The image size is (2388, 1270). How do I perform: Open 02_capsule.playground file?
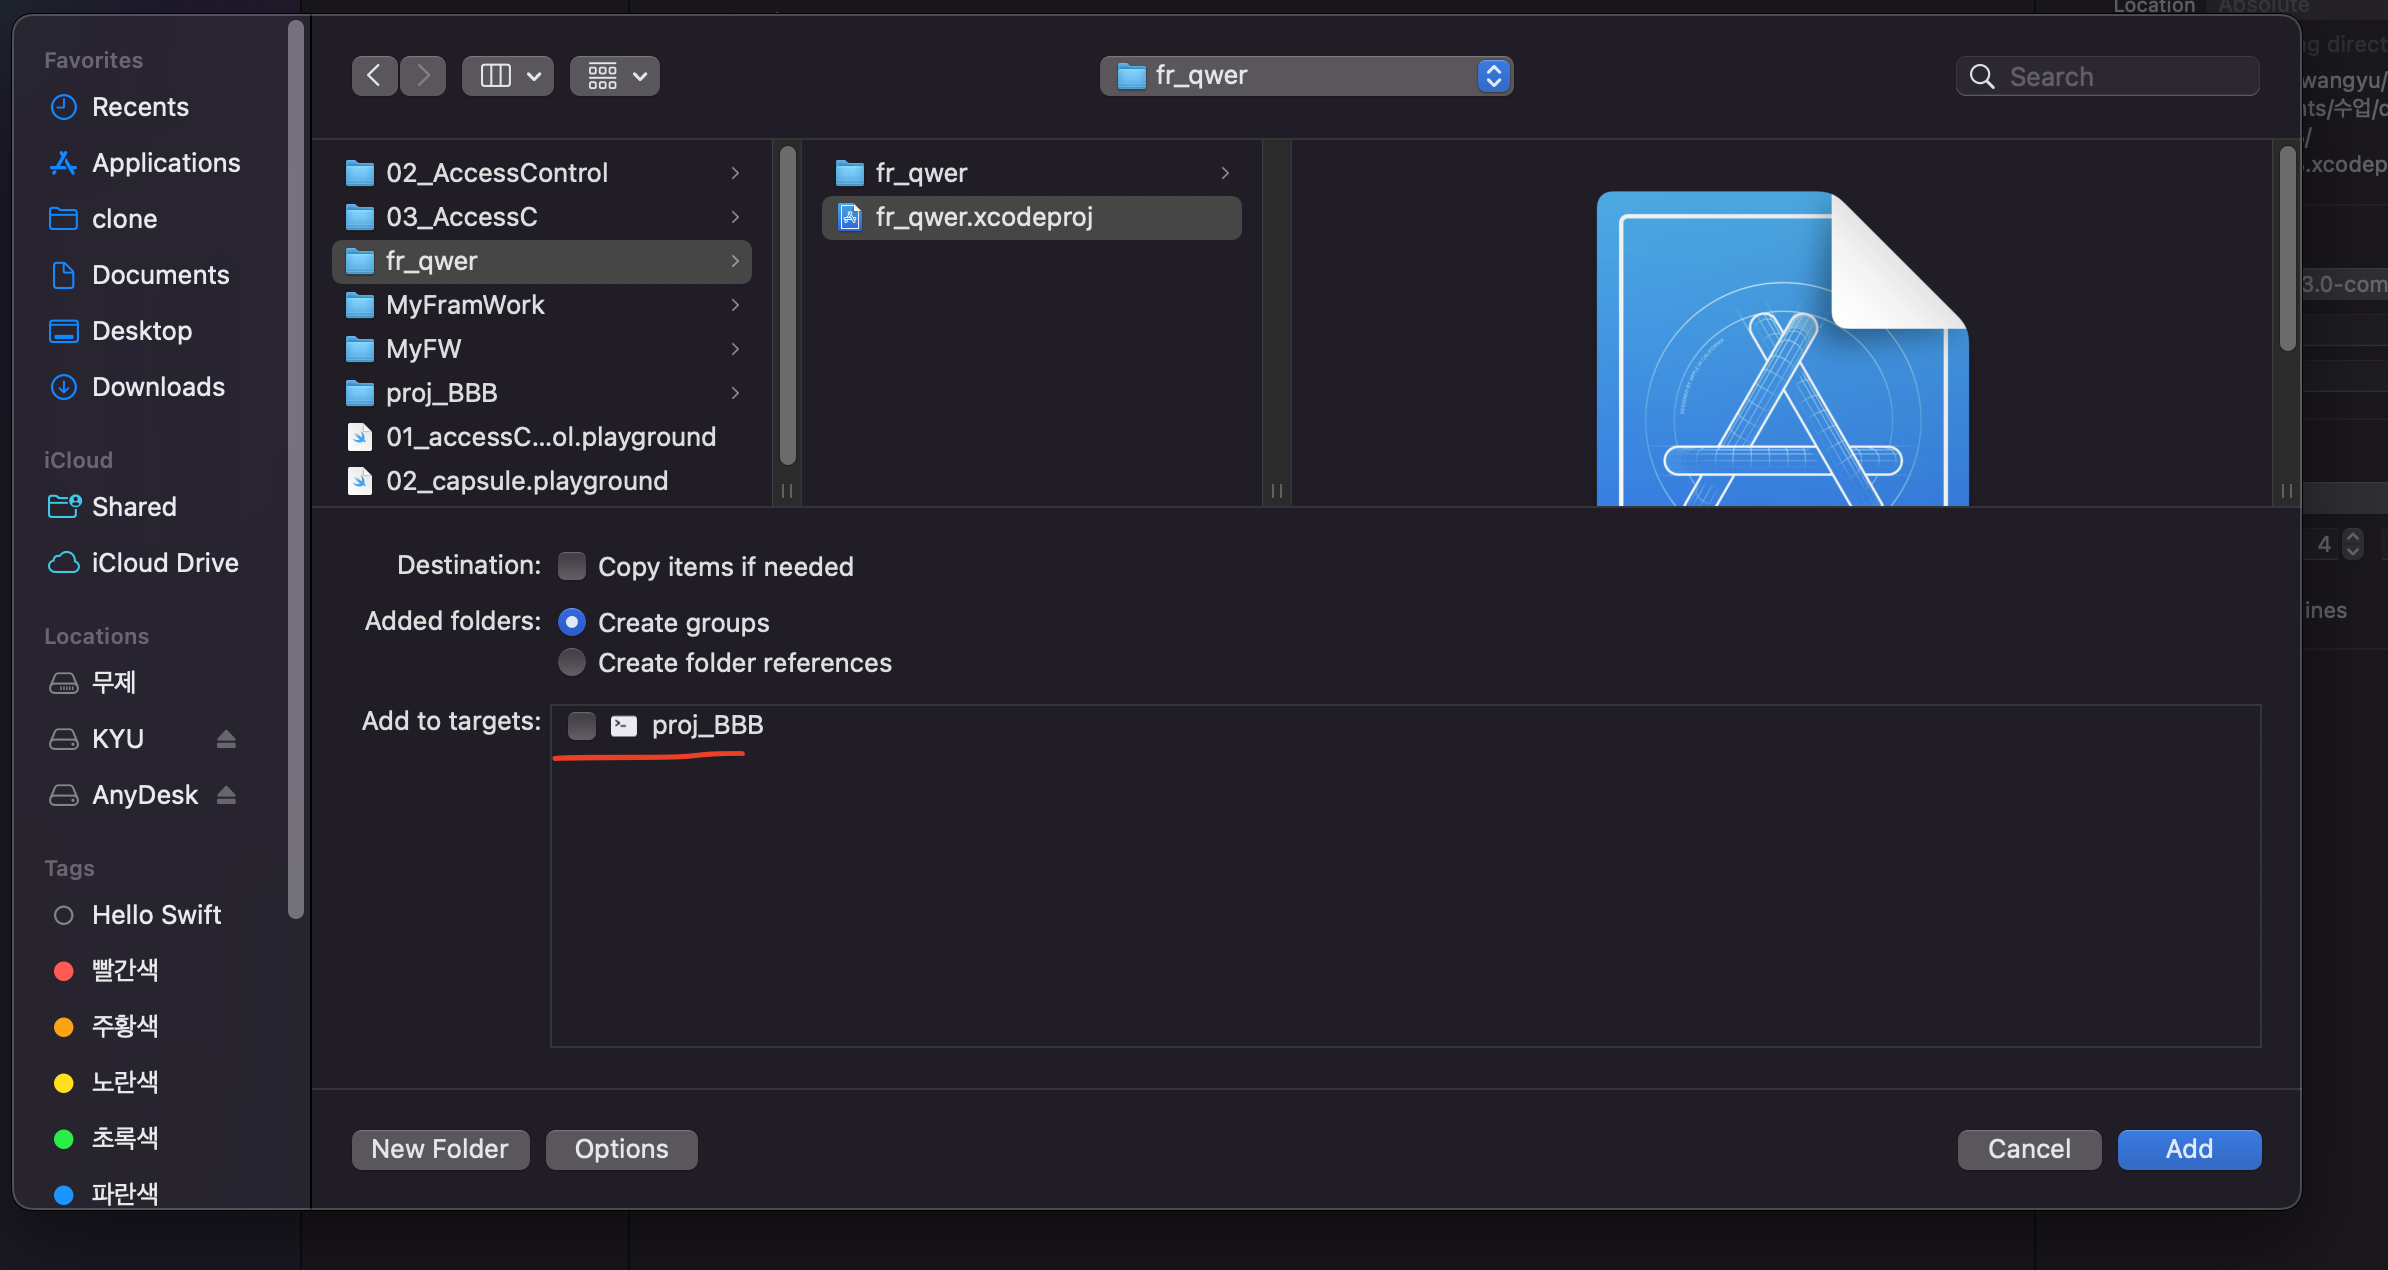[x=526, y=481]
